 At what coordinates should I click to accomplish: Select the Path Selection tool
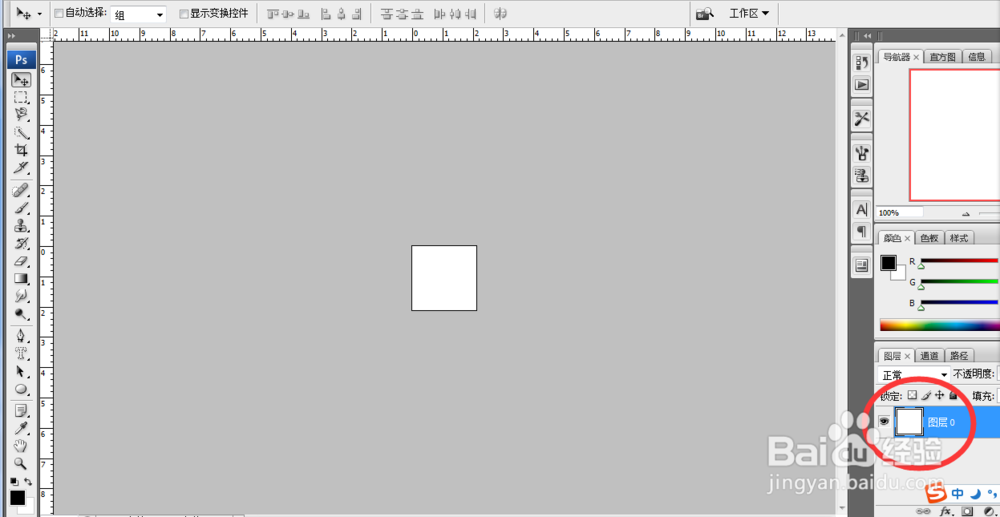[21, 371]
